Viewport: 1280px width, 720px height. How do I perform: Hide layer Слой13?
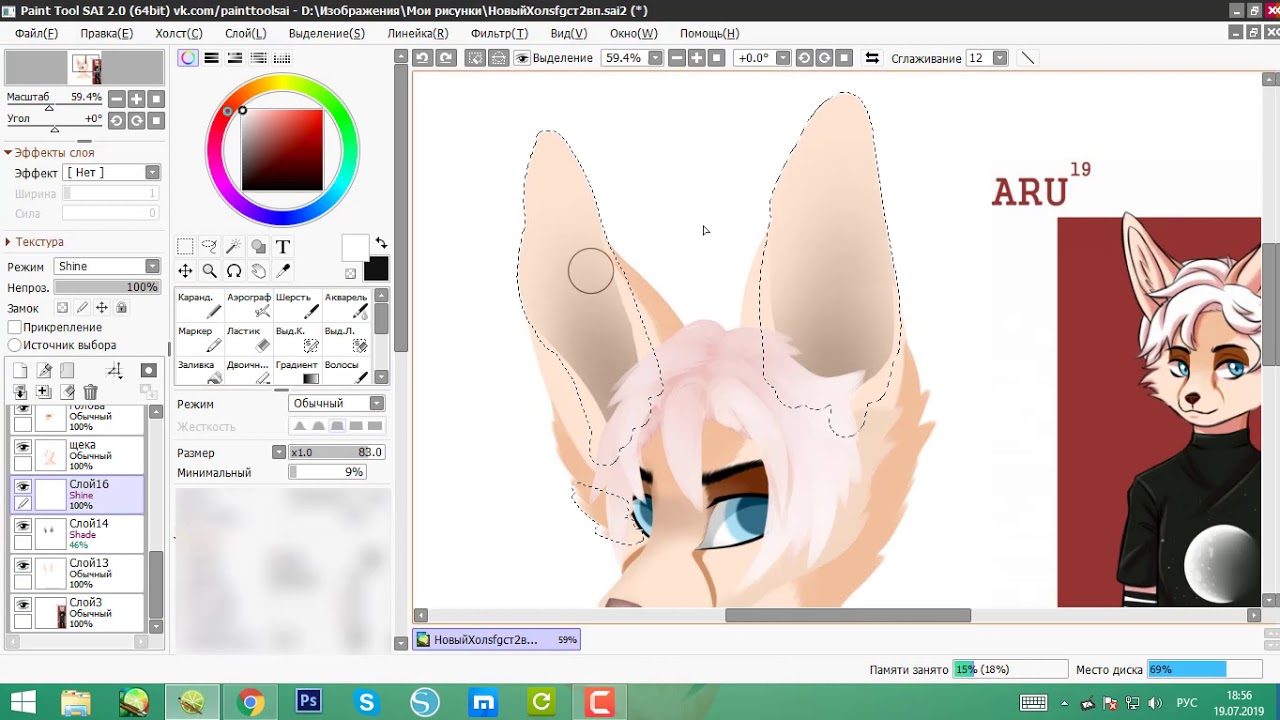[22, 565]
